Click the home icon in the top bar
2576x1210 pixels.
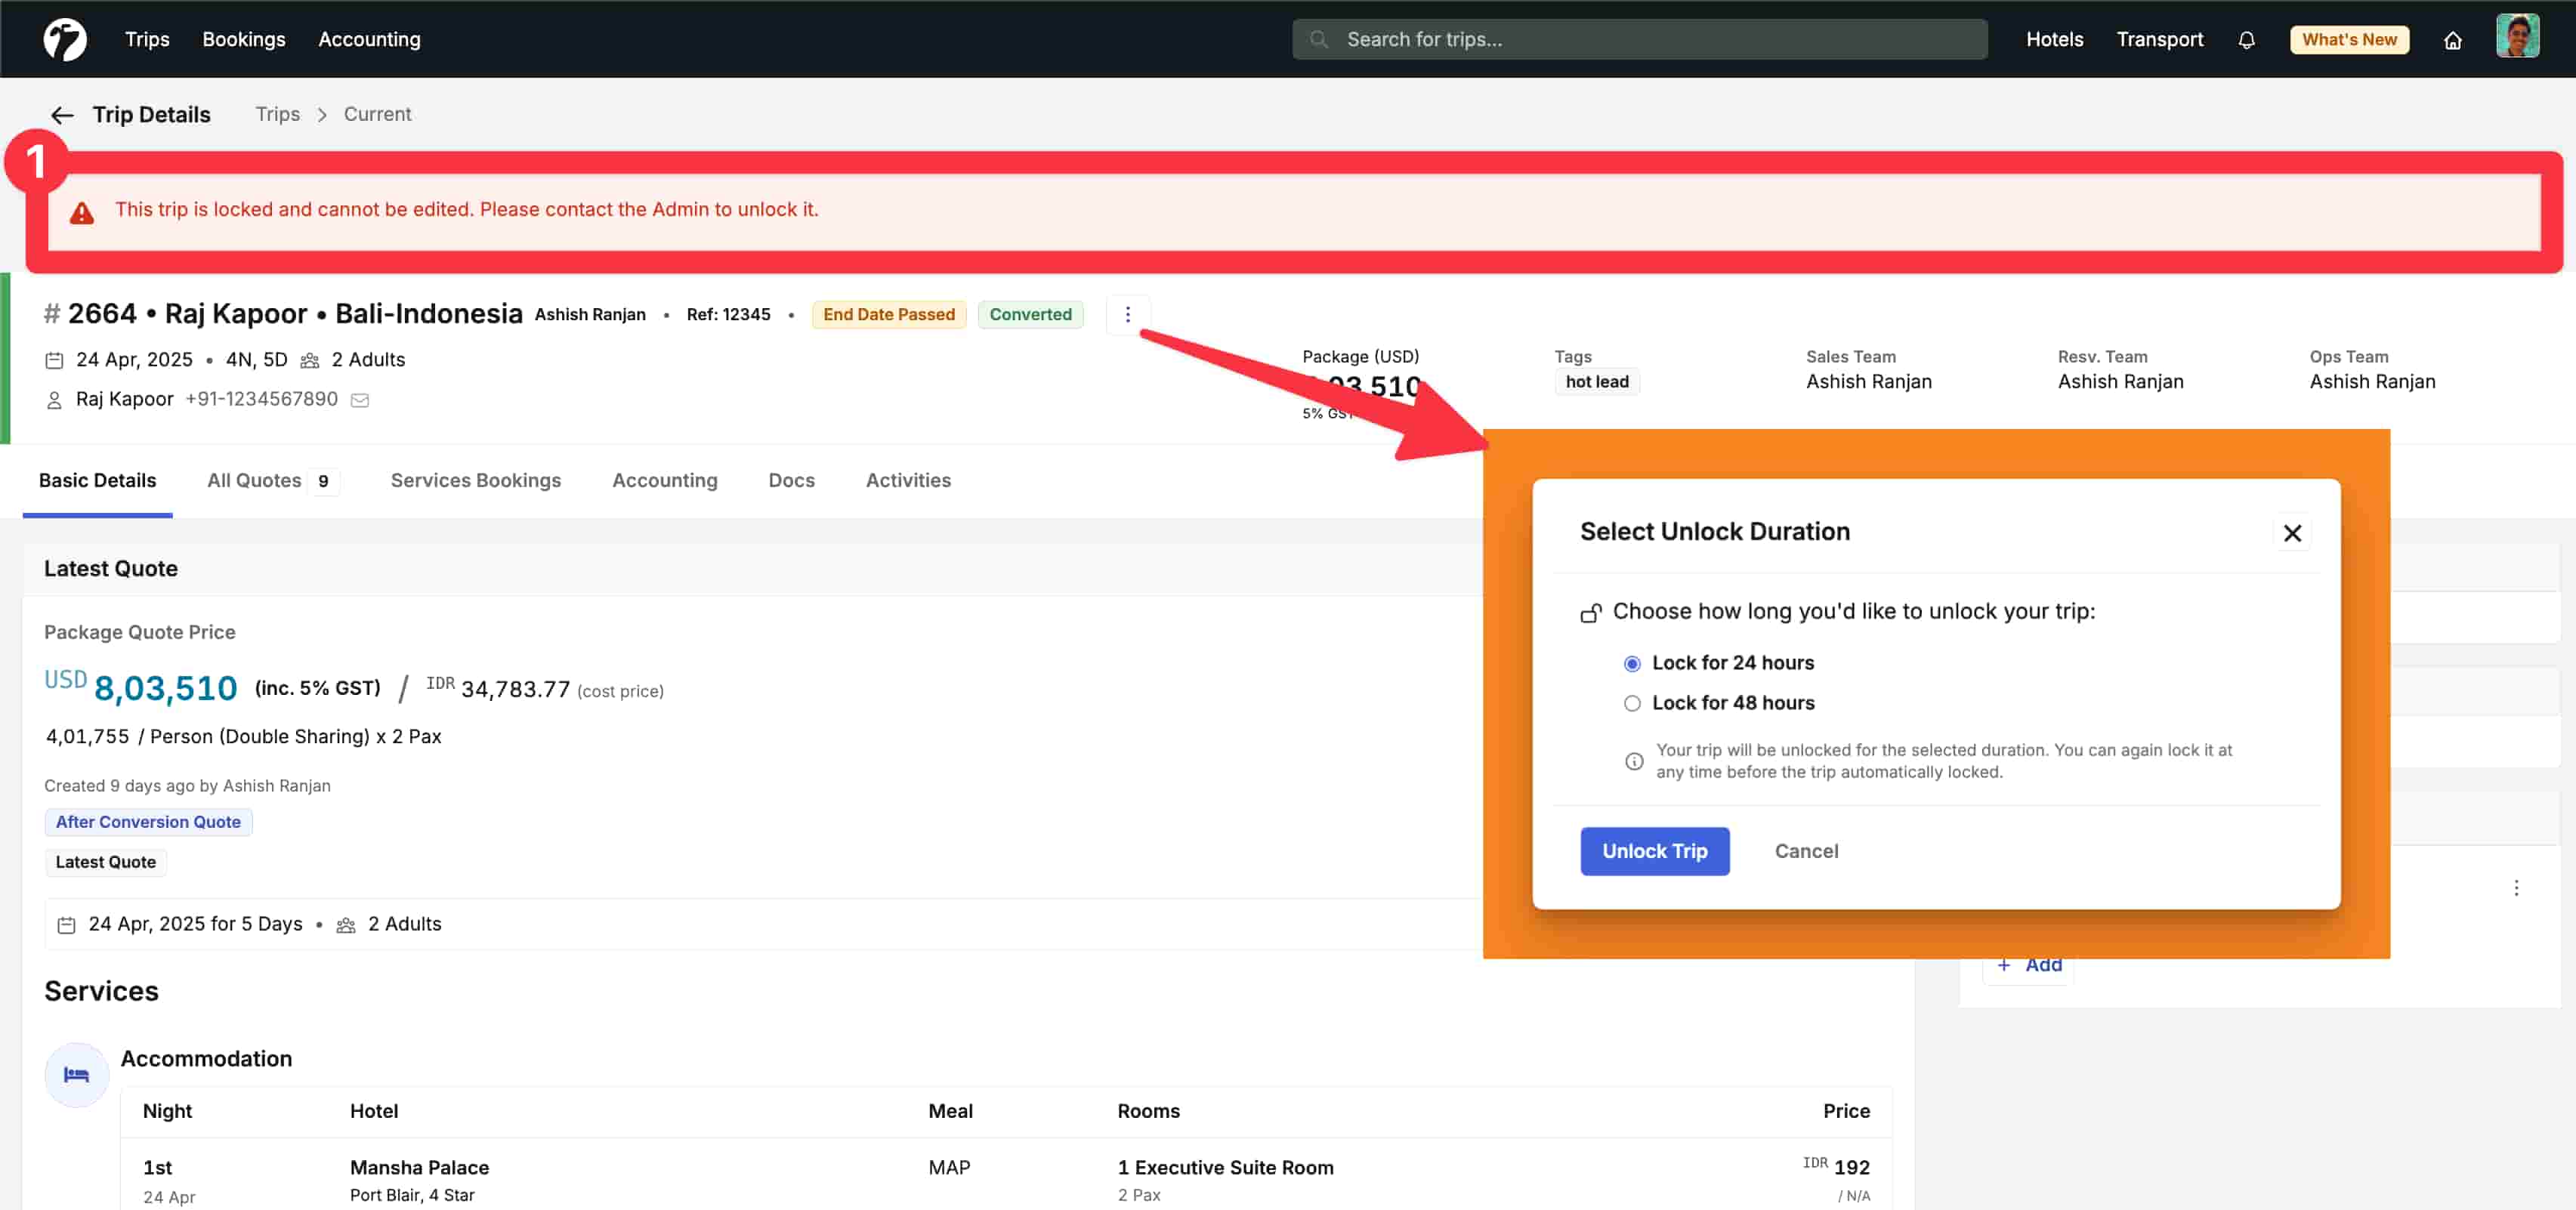(x=2453, y=39)
